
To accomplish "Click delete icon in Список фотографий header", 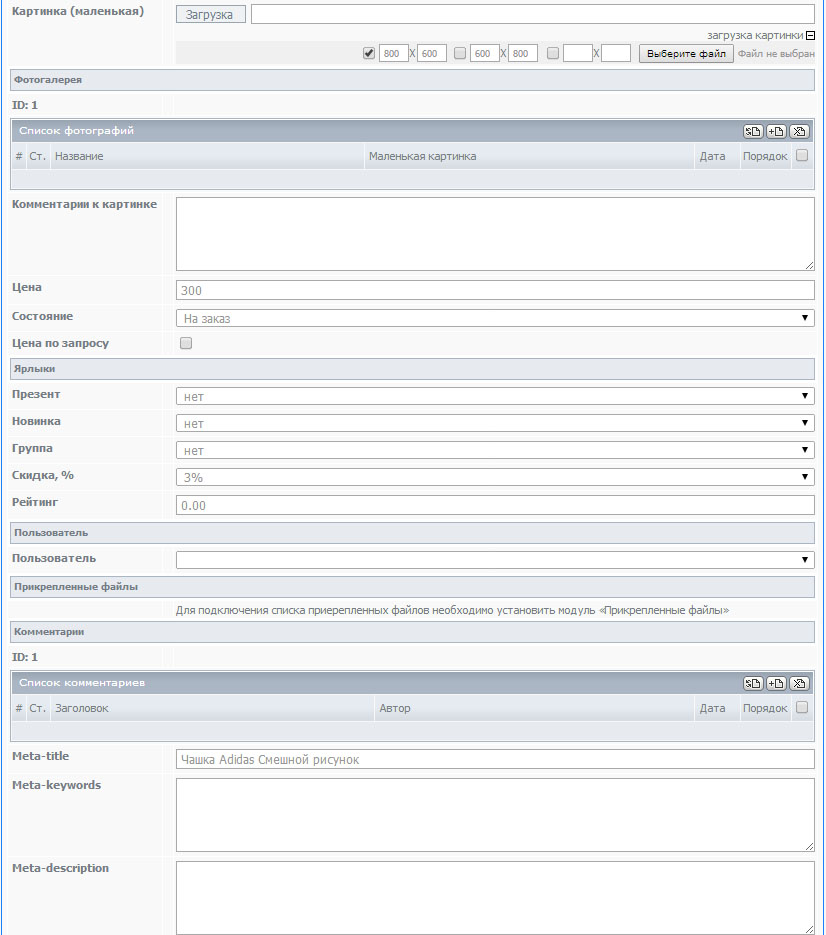I will point(799,131).
